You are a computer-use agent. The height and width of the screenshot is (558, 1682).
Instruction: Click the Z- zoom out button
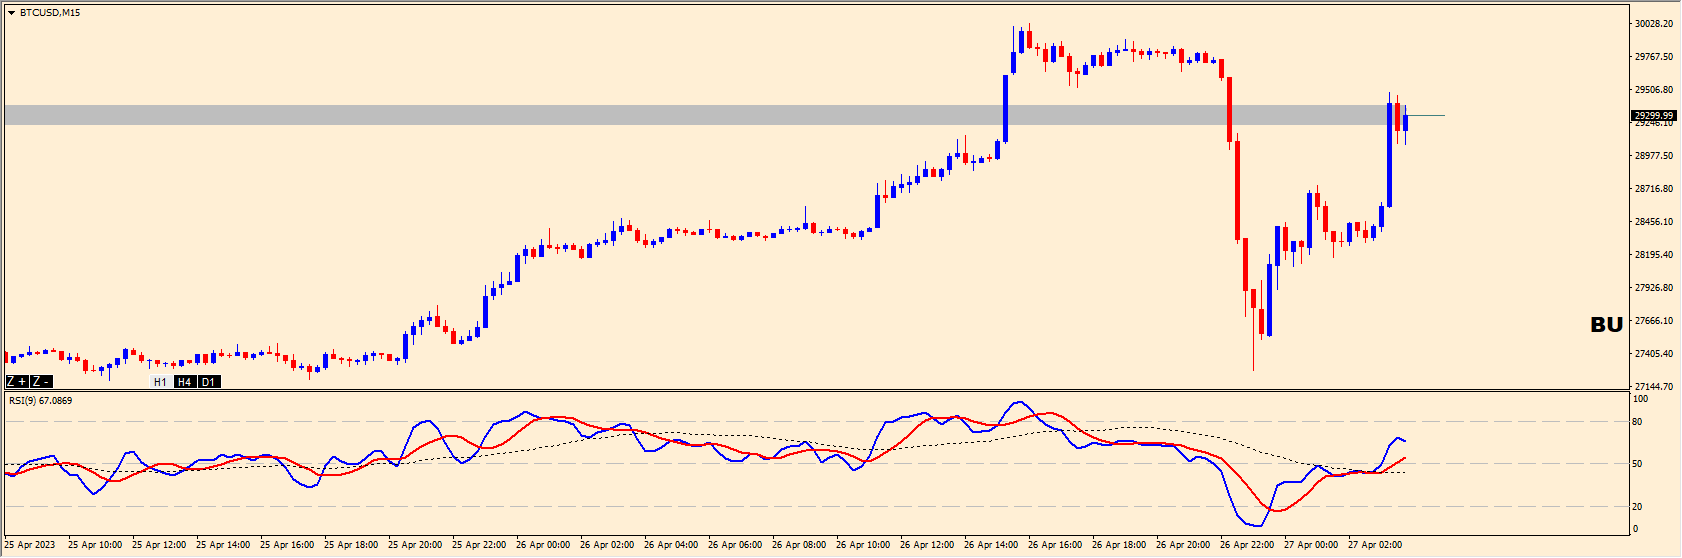pos(40,382)
